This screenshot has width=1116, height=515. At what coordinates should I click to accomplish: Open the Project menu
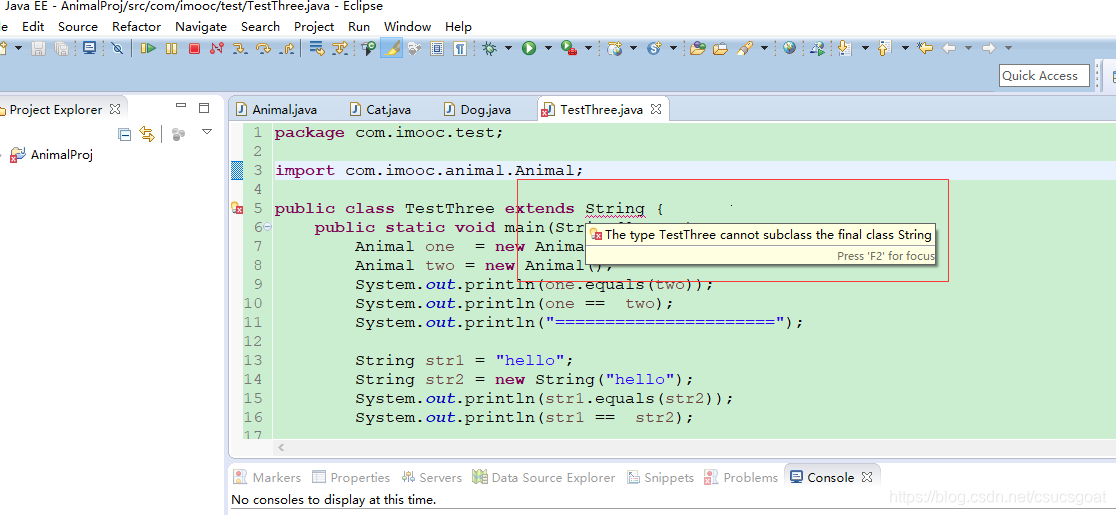click(314, 26)
